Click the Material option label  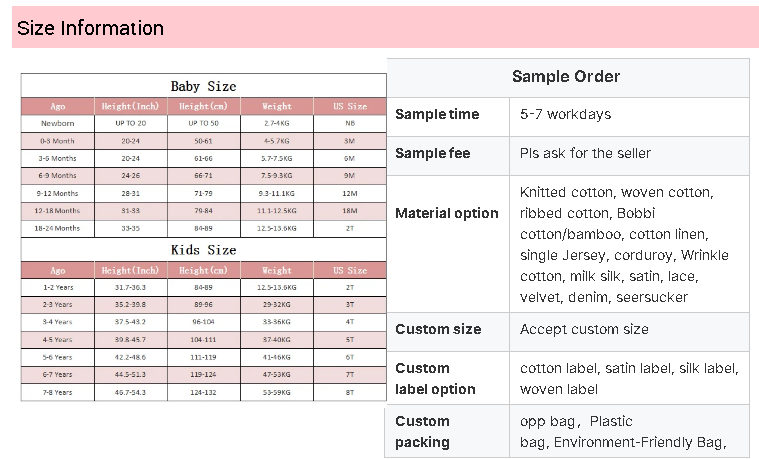tap(447, 214)
